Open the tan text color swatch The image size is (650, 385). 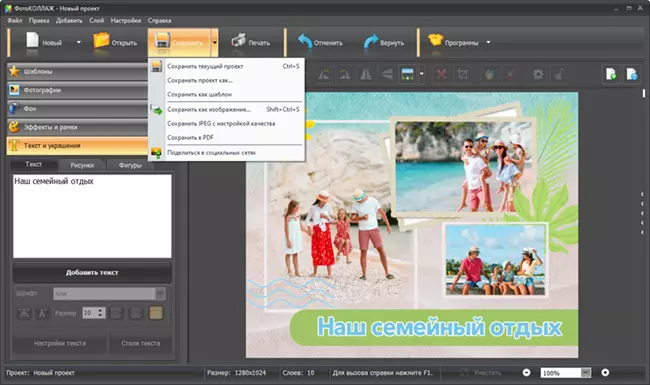(156, 313)
